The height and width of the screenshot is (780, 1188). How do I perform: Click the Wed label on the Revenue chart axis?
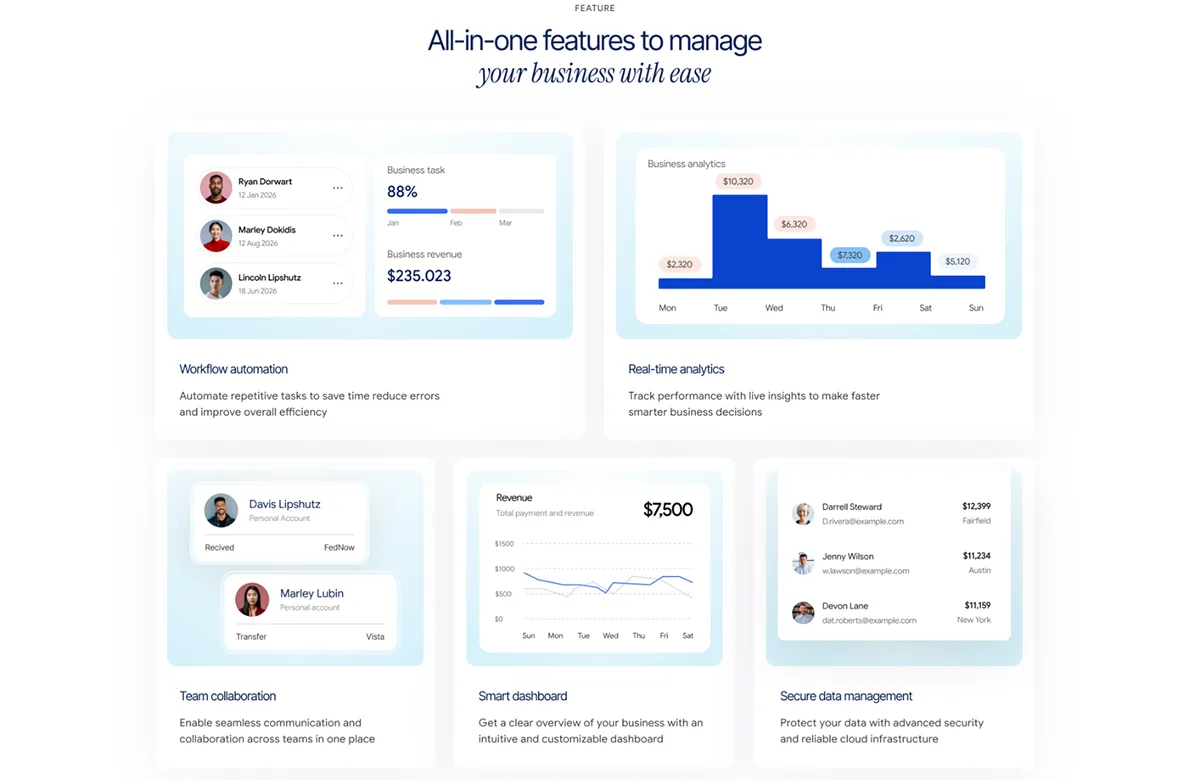click(610, 636)
